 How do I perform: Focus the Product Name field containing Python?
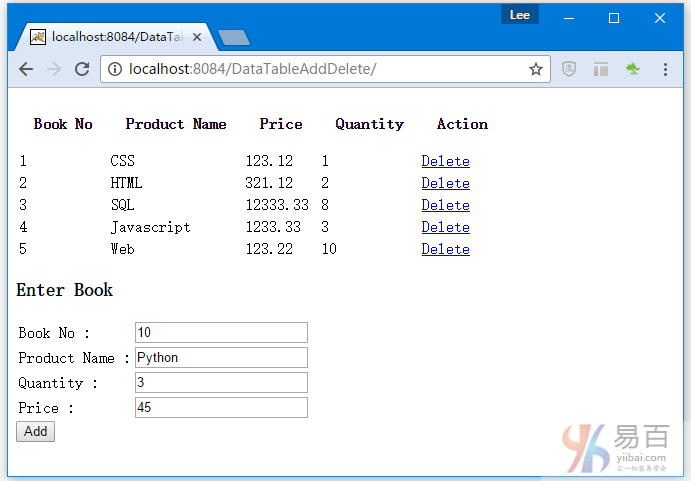pyautogui.click(x=221, y=358)
